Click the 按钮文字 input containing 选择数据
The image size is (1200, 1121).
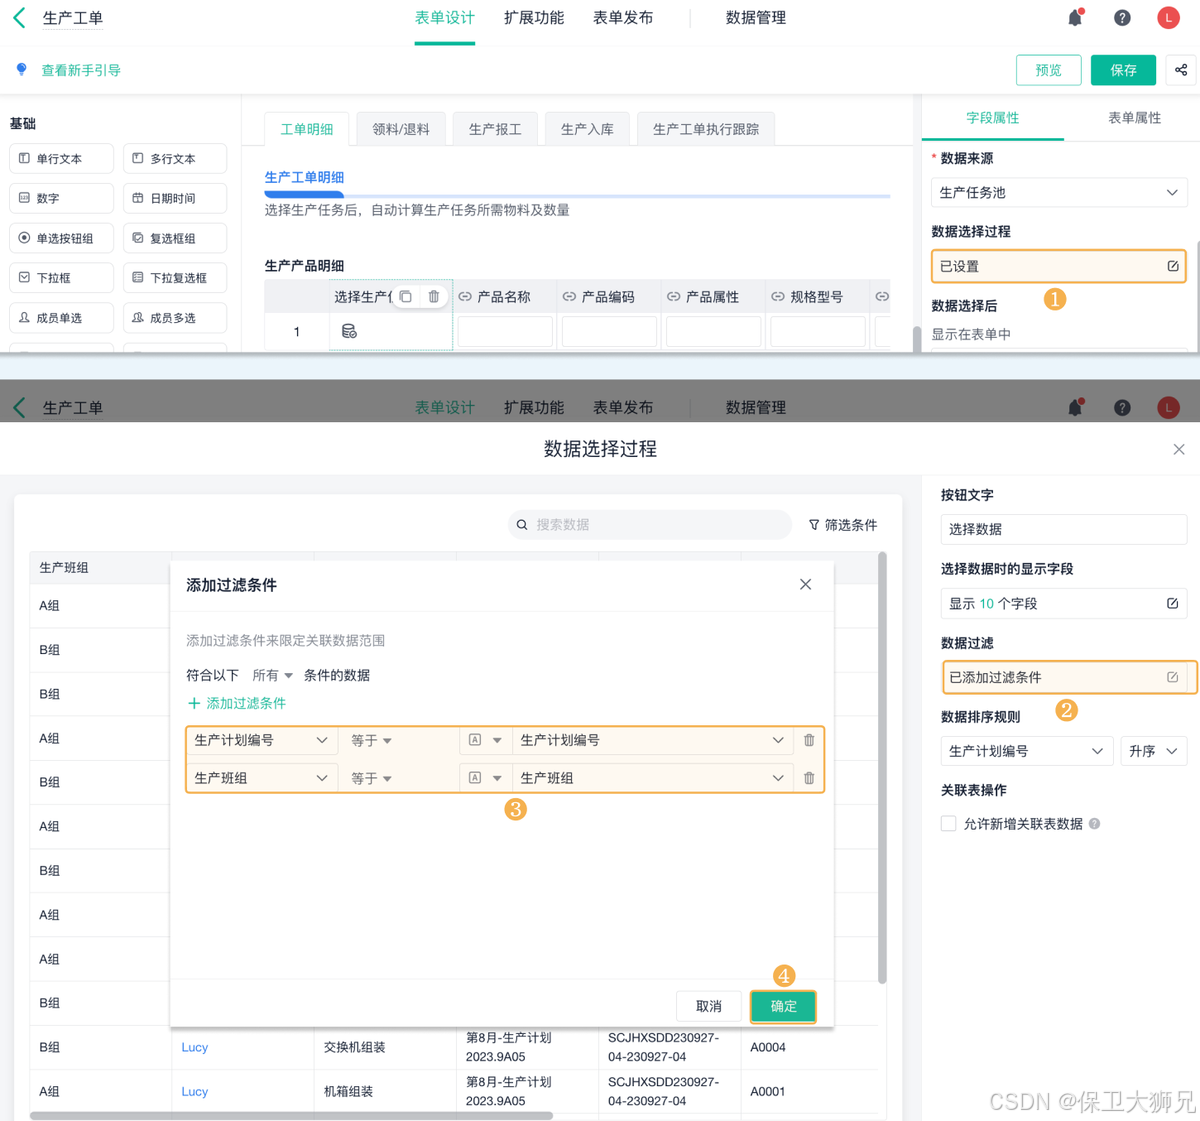(x=1063, y=529)
